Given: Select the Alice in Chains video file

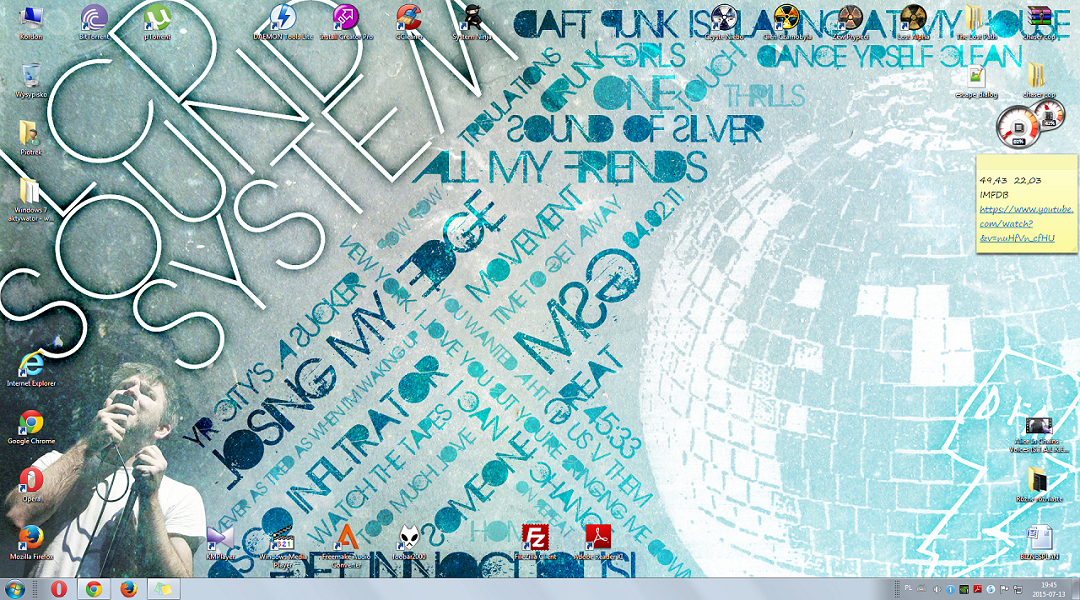Looking at the screenshot, I should coord(1039,434).
